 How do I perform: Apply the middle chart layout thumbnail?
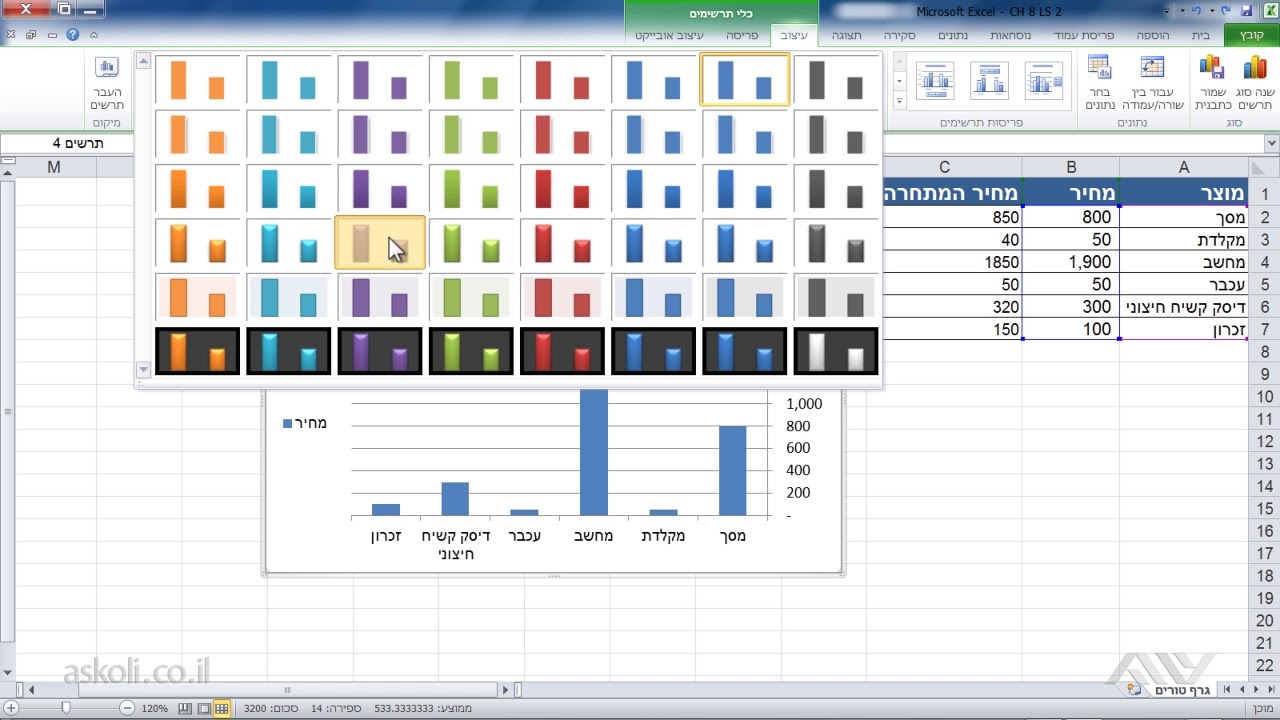coord(989,80)
